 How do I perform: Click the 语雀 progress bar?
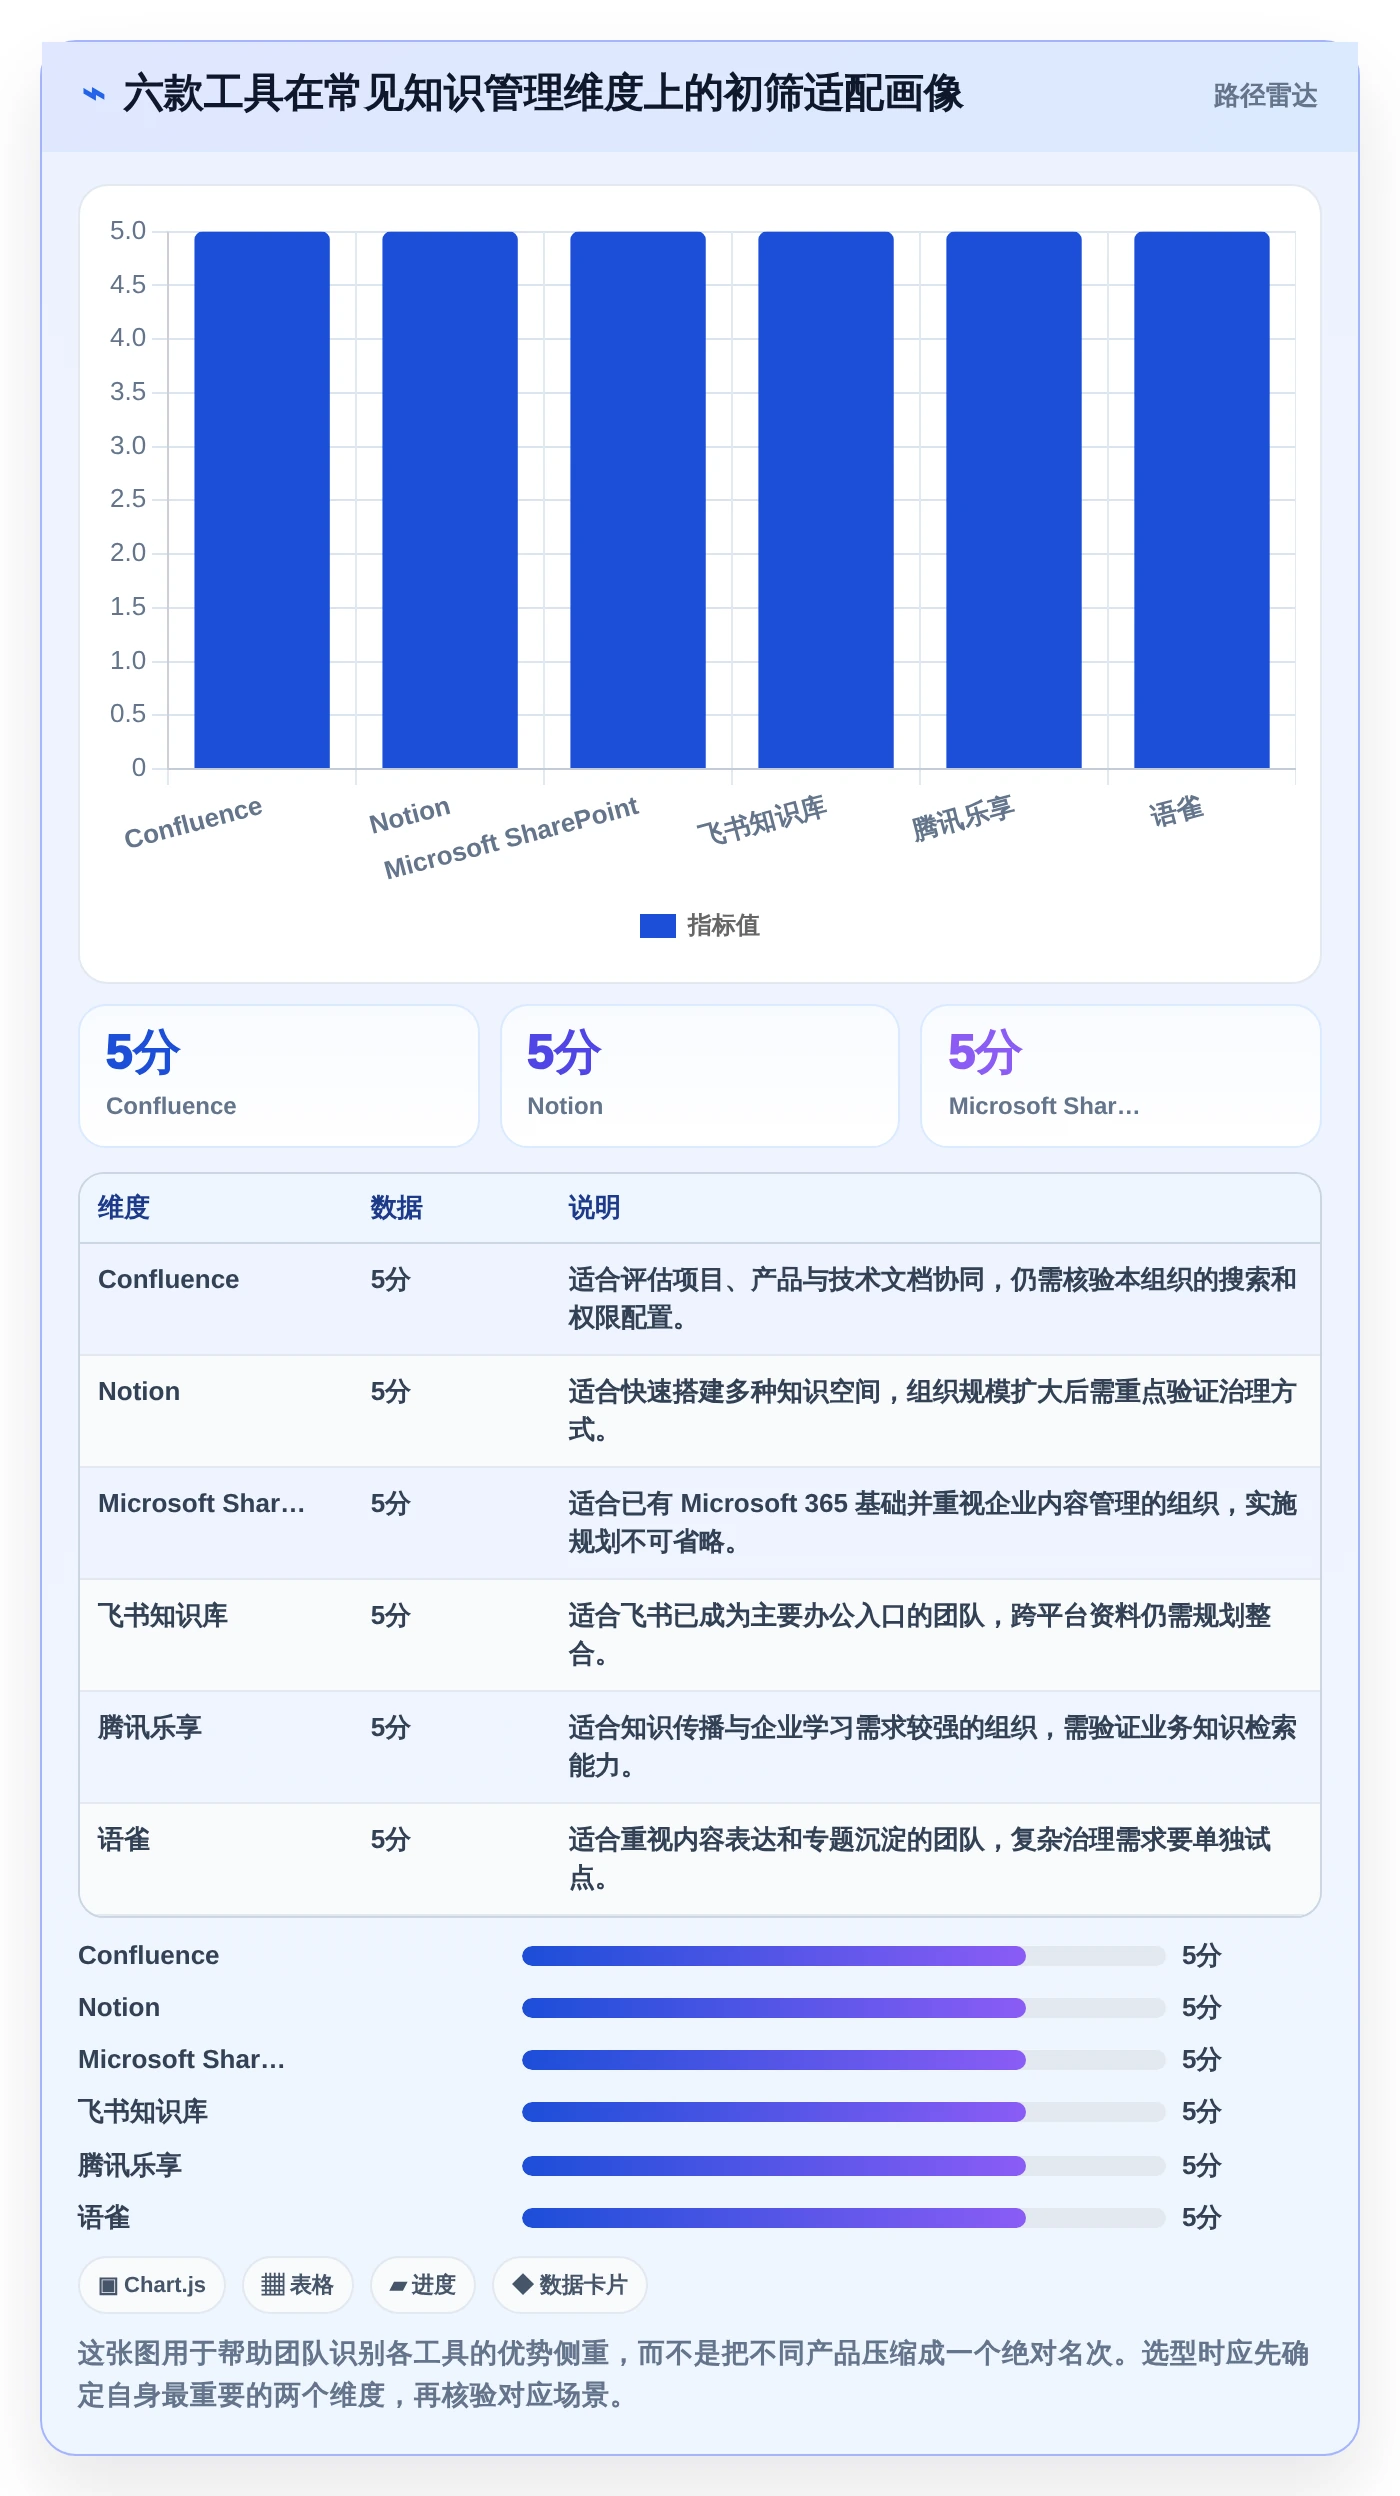(x=844, y=2218)
